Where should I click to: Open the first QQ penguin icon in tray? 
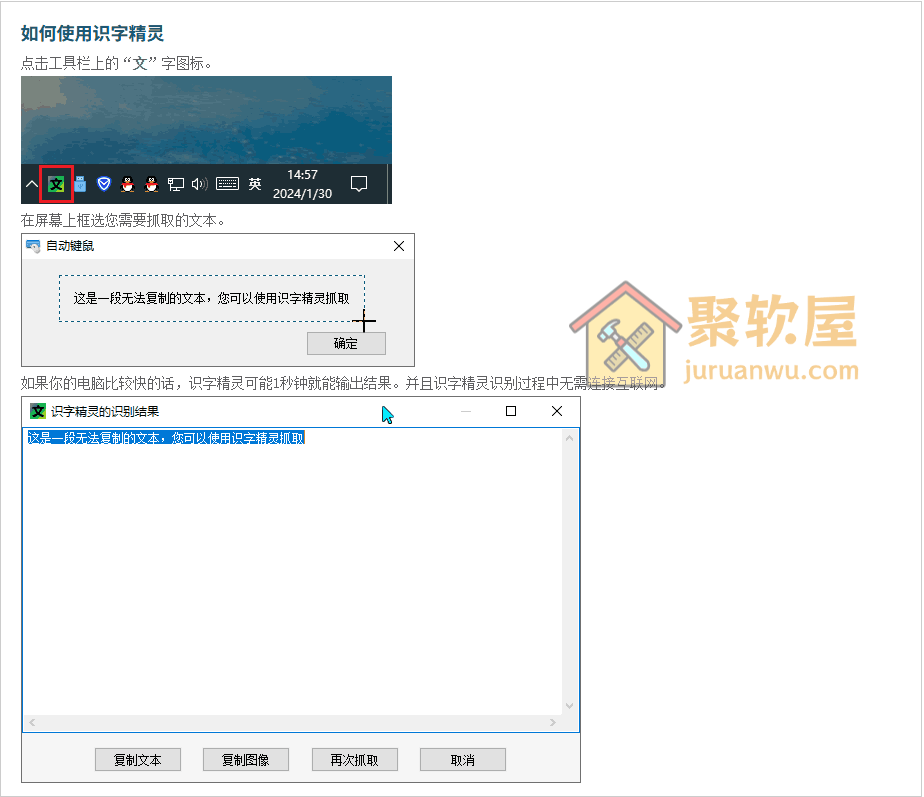click(126, 183)
